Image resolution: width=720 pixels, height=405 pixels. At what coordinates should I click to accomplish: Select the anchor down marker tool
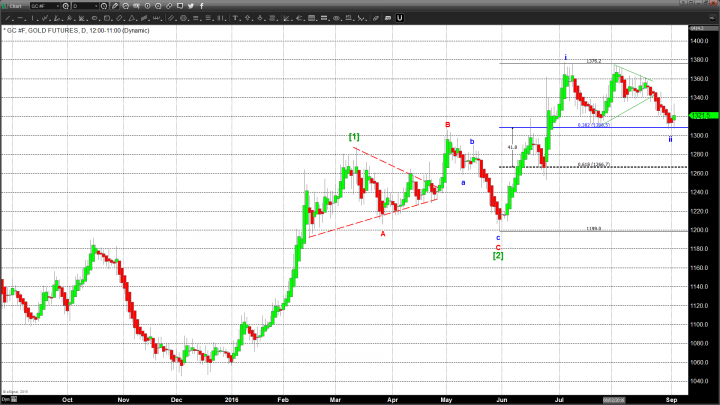(x=260, y=18)
